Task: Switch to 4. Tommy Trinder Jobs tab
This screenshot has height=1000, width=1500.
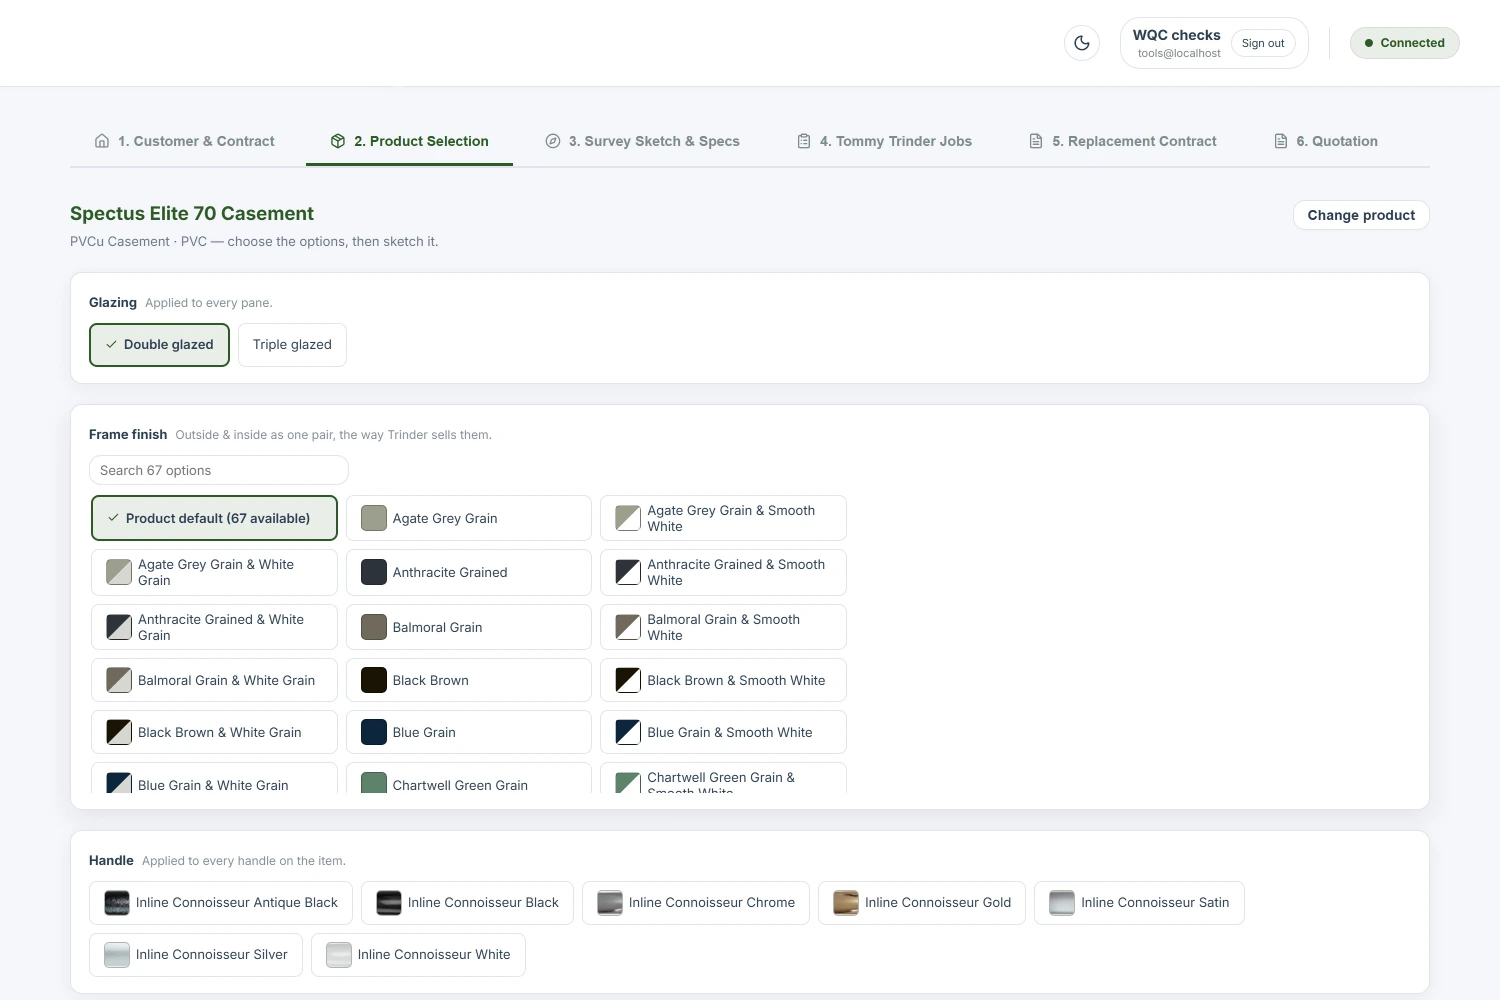Action: click(884, 141)
